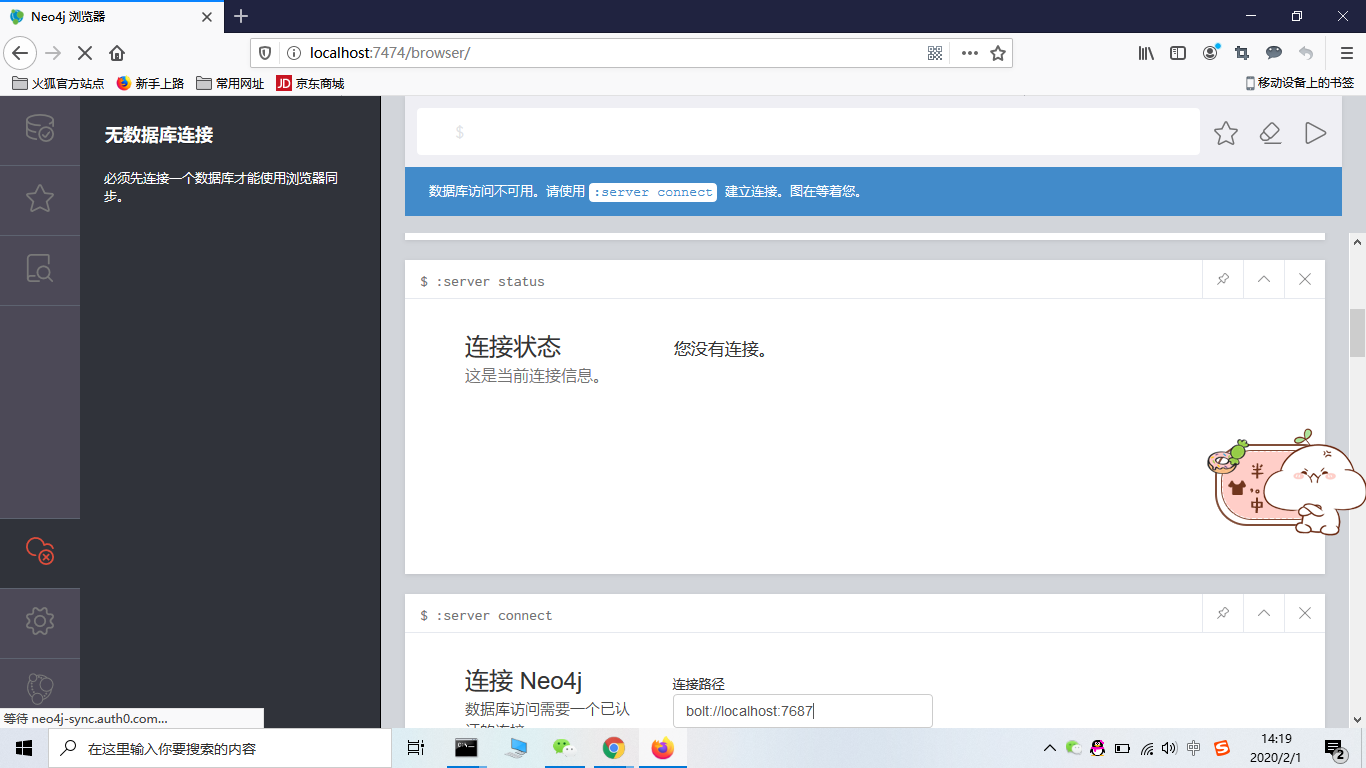The height and width of the screenshot is (768, 1366).
Task: Open the command prompt taskbar icon
Action: tap(466, 748)
